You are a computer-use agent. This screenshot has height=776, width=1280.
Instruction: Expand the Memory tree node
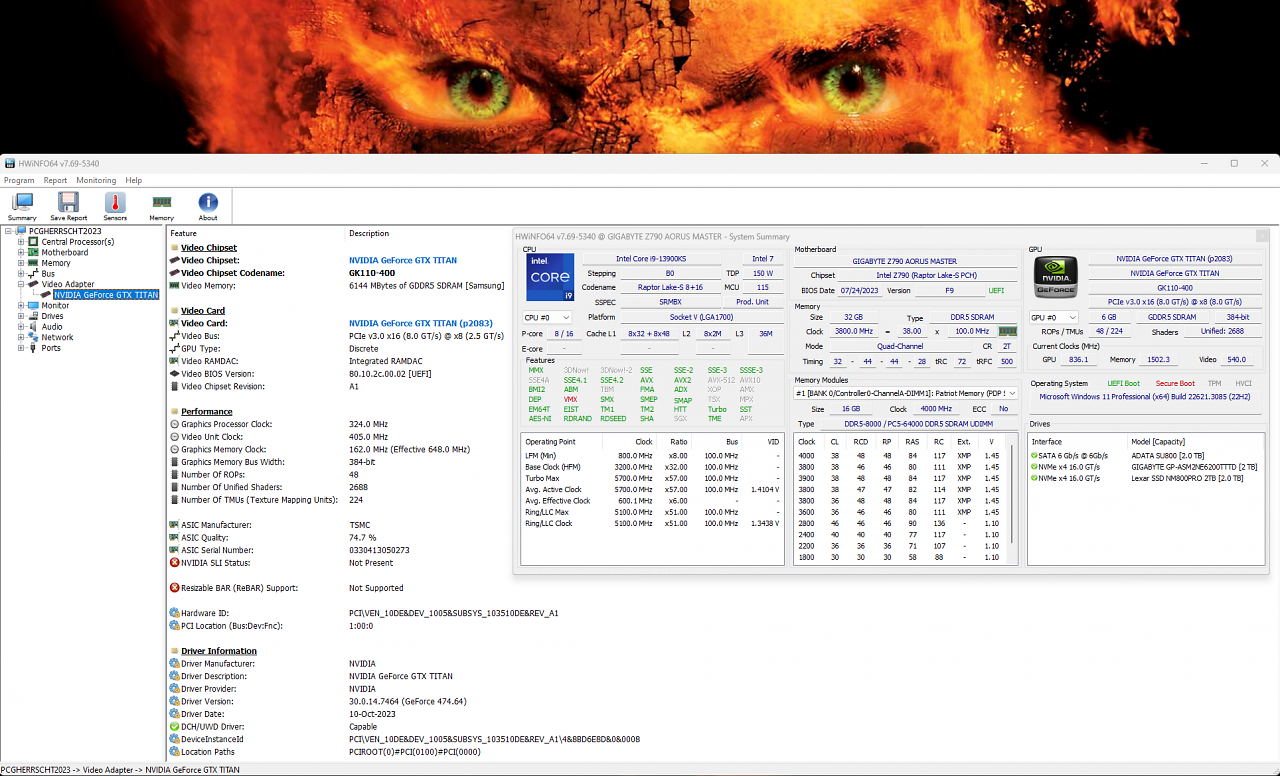(x=20, y=263)
